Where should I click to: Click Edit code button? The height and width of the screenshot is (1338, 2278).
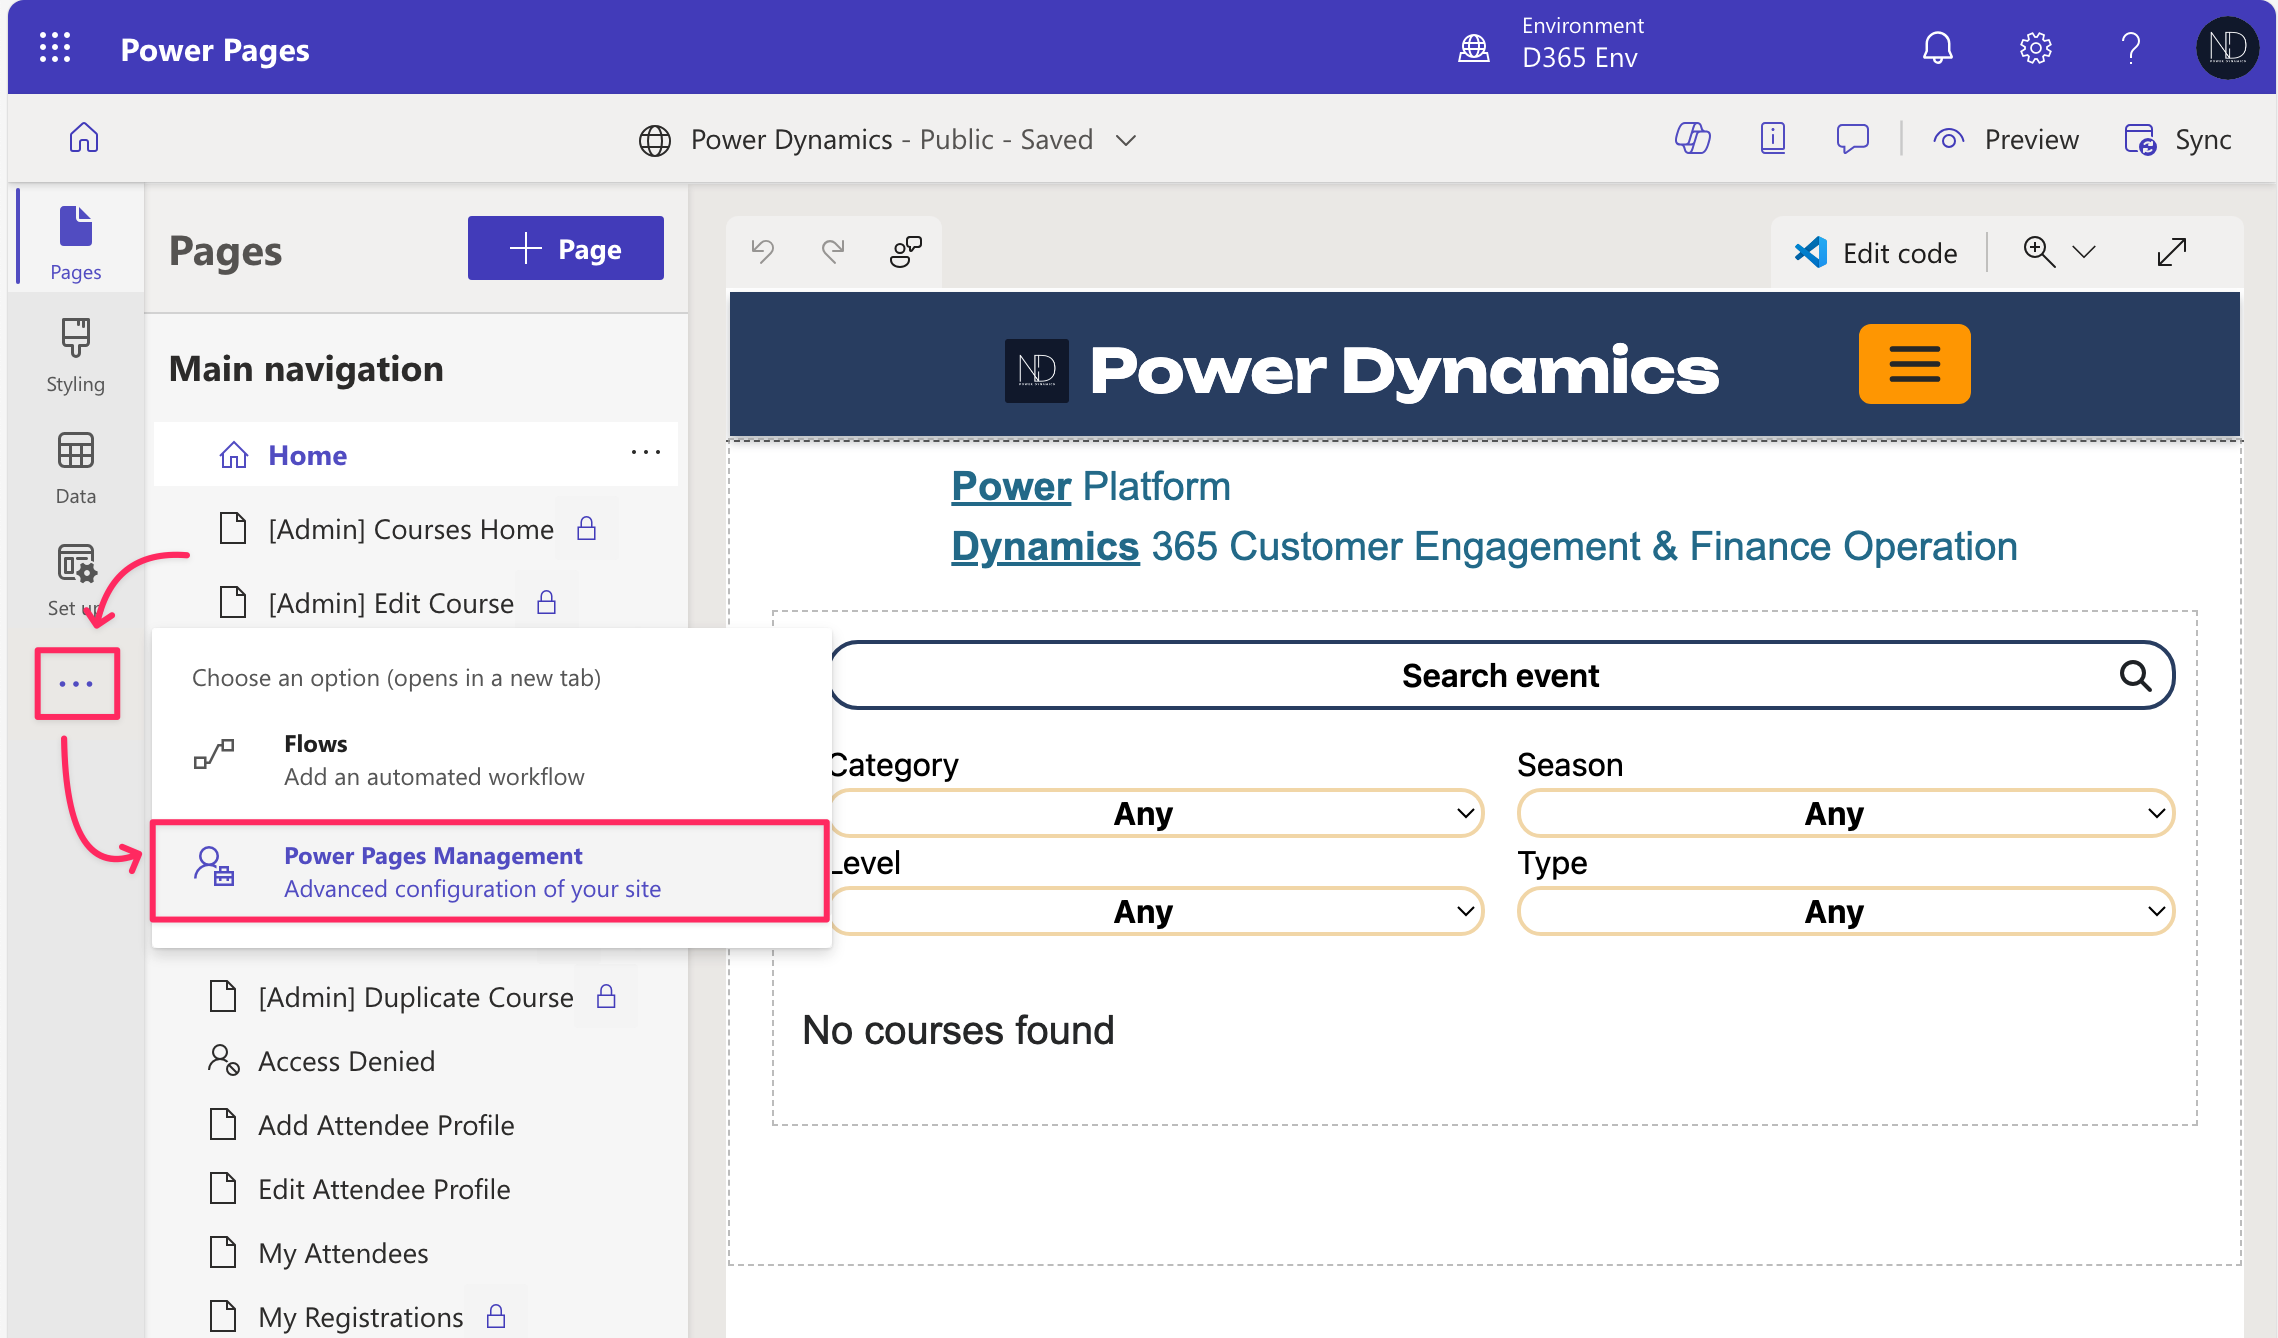(1876, 253)
